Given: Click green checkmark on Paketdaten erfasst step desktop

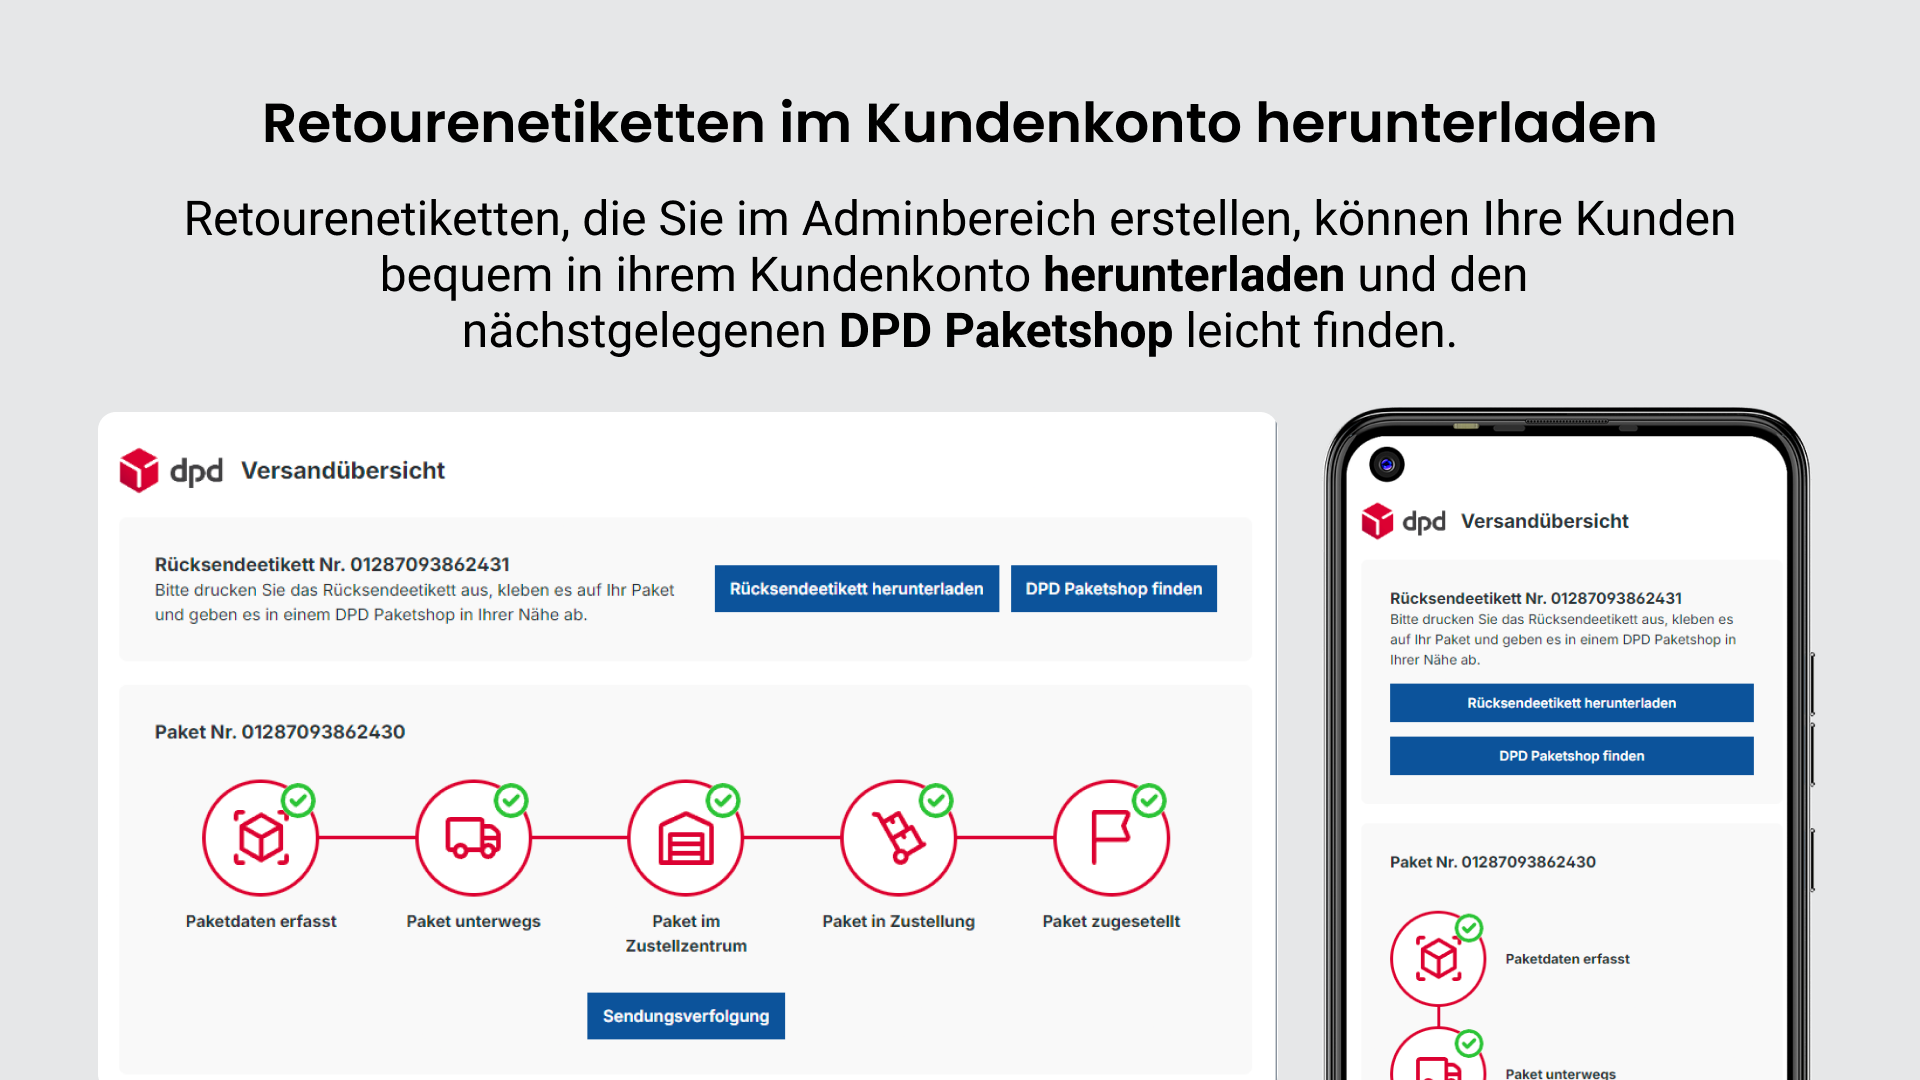Looking at the screenshot, I should pos(298,800).
